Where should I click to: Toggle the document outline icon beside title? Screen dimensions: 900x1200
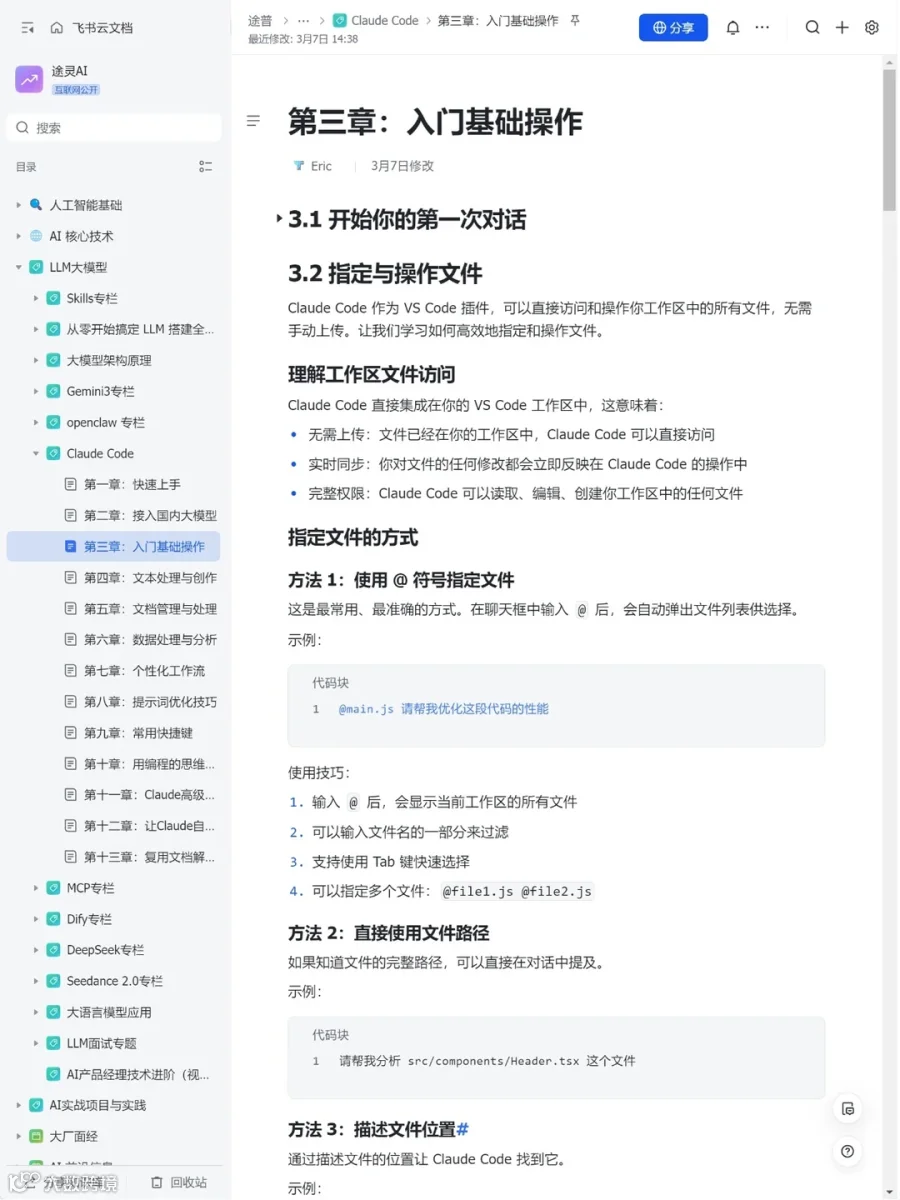click(x=254, y=121)
